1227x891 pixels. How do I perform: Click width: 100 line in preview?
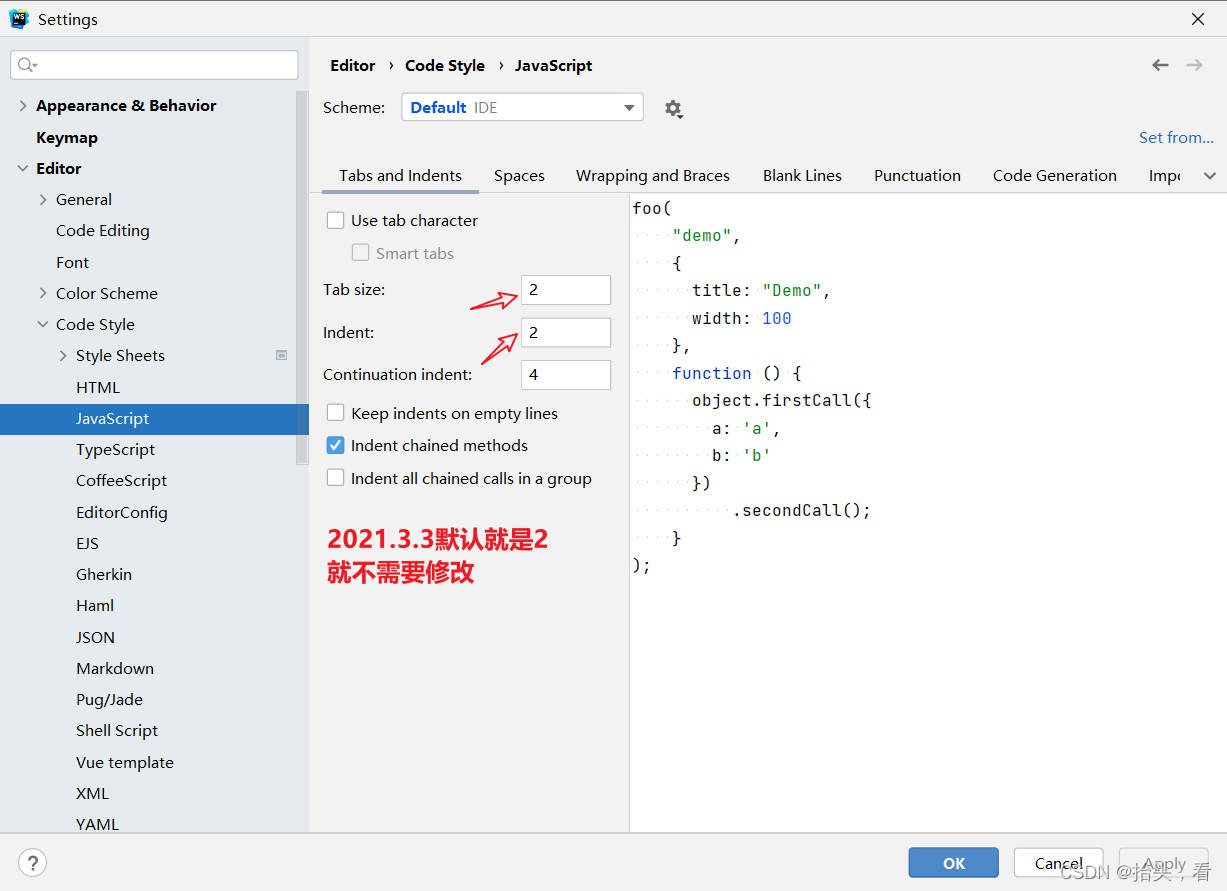[742, 318]
